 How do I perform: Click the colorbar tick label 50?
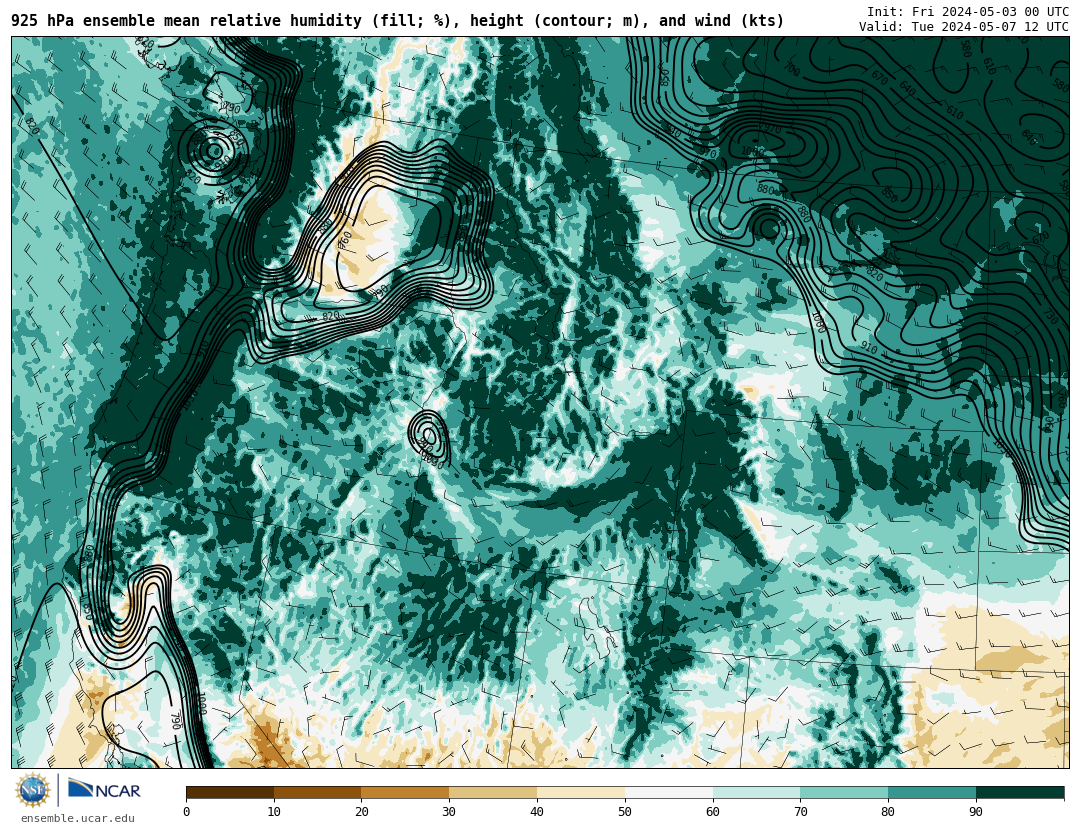click(x=625, y=812)
